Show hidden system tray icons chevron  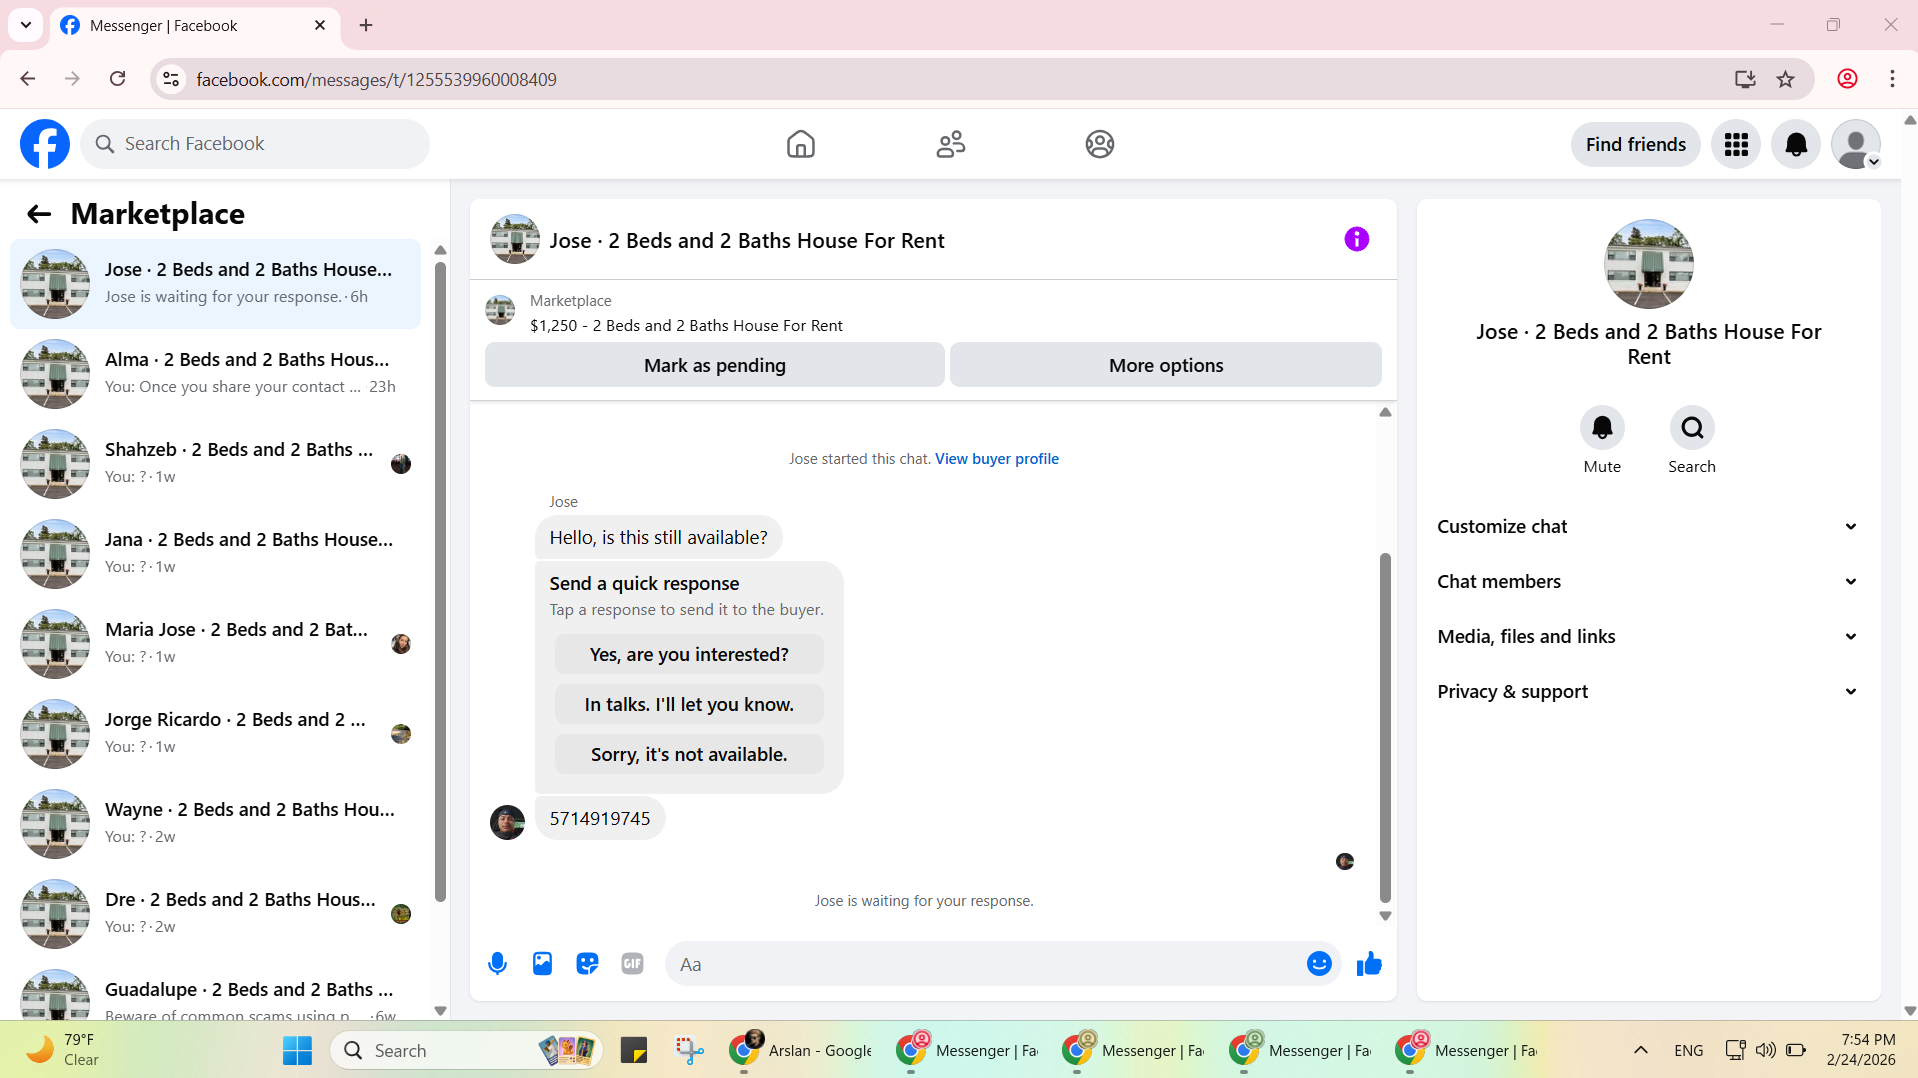[x=1640, y=1050]
